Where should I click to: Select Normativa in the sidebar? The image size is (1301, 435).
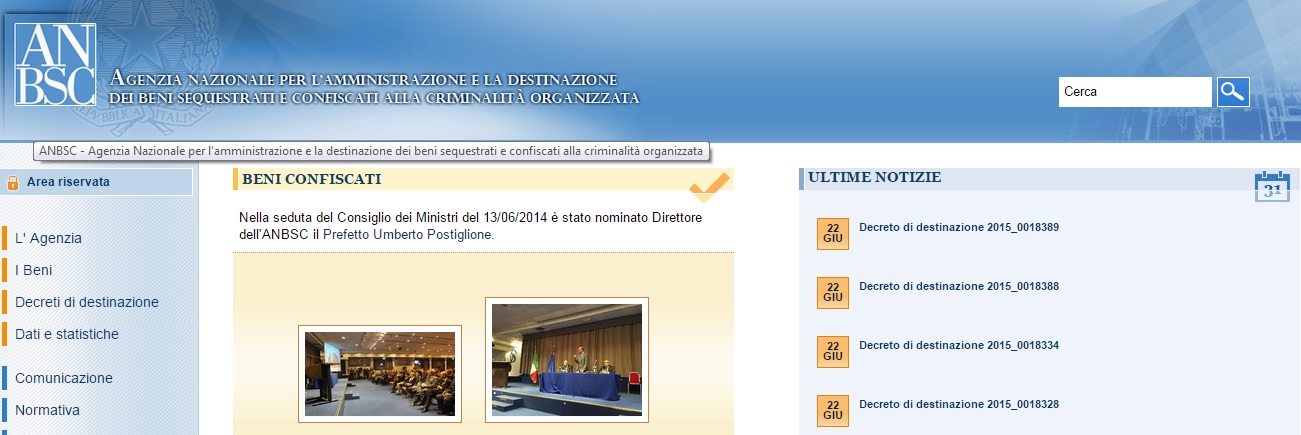tap(47, 410)
